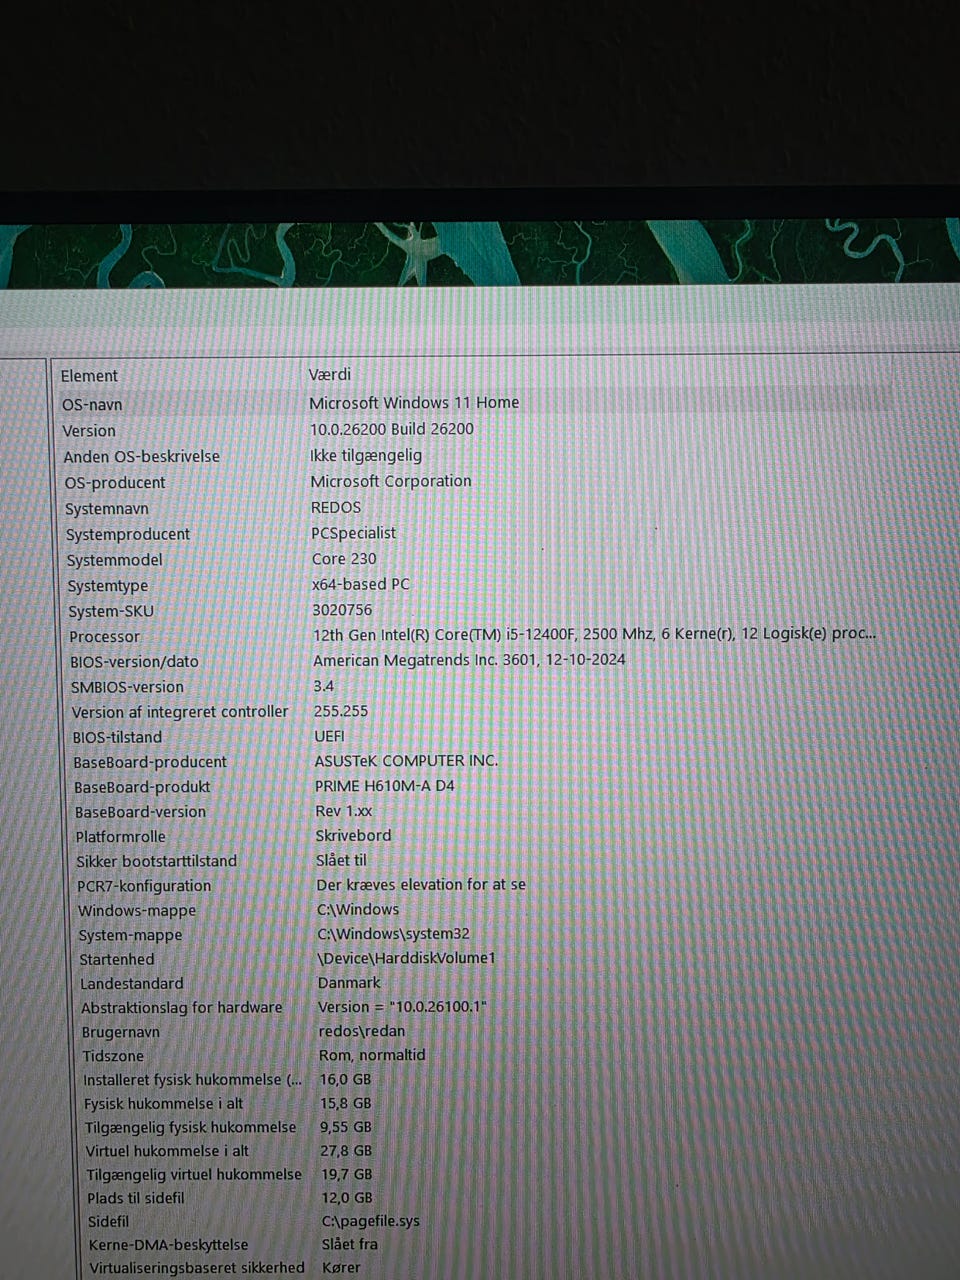Select Tidszone row

(113, 1056)
